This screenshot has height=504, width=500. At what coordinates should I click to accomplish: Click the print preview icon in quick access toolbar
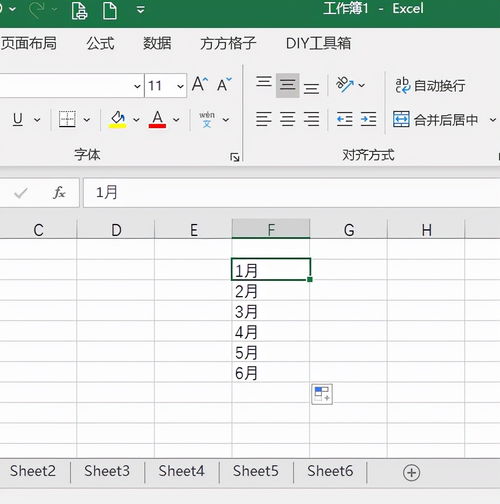click(79, 10)
